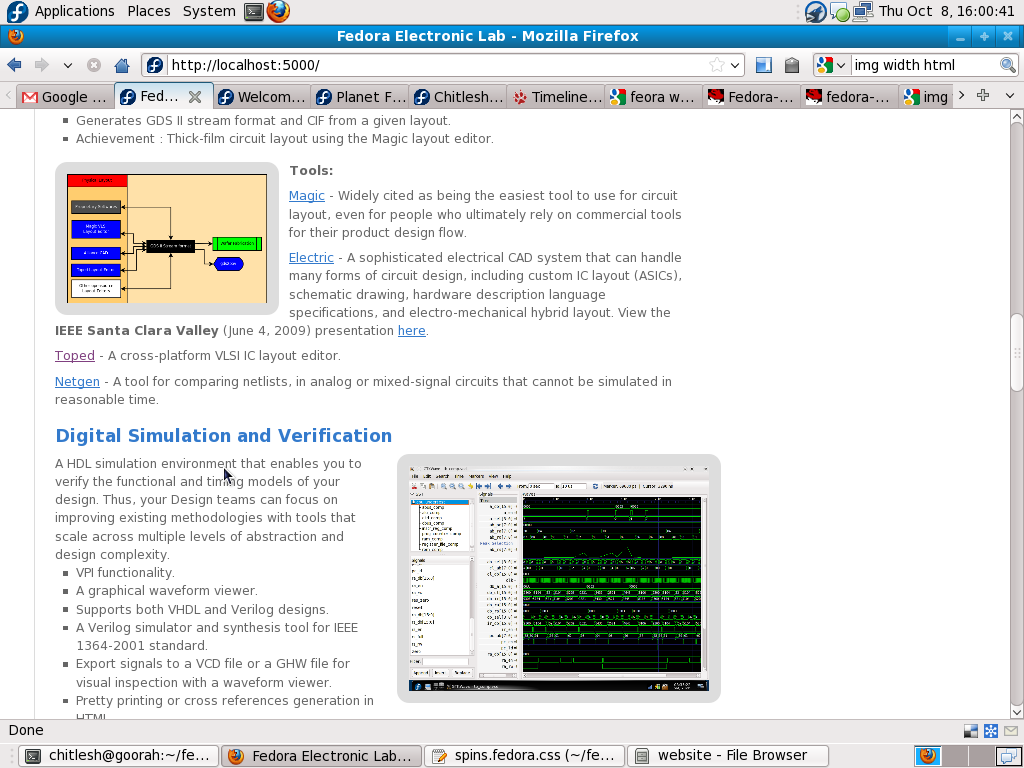Click the layout flow diagram image
The height and width of the screenshot is (768, 1024).
(167, 238)
